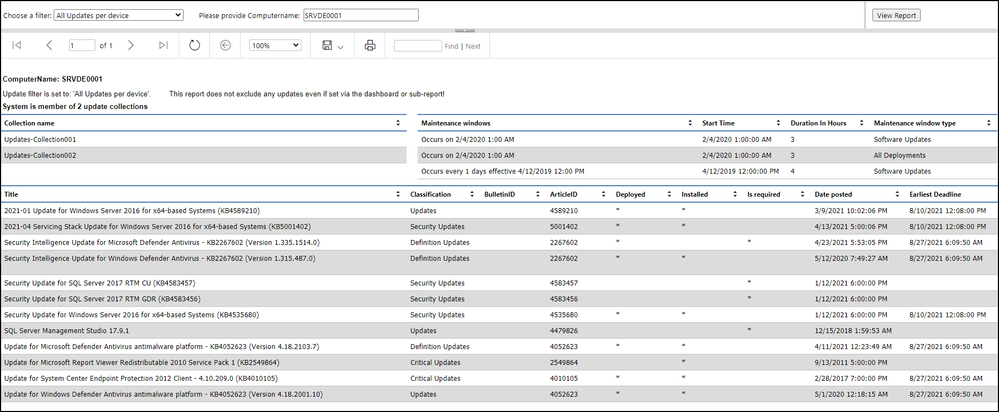Navigate back to parent report
This screenshot has width=999, height=412.
pyautogui.click(x=225, y=46)
